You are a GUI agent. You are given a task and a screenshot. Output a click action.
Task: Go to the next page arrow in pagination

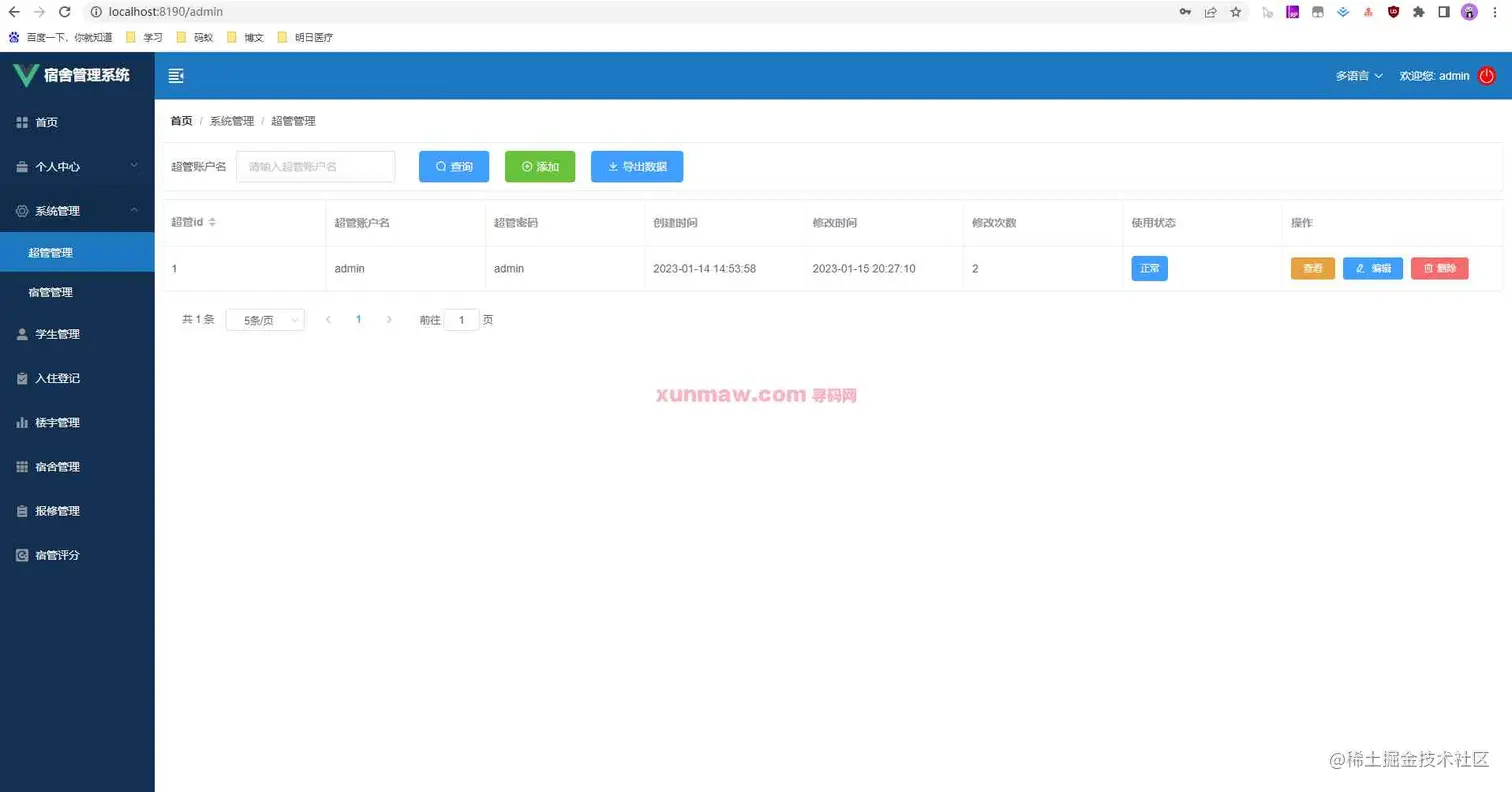pyautogui.click(x=389, y=320)
